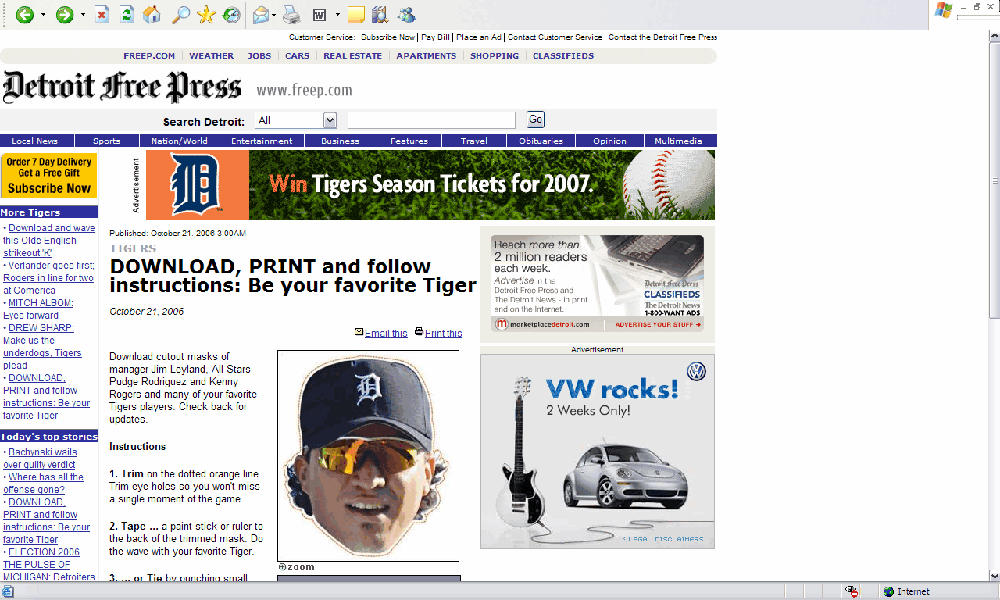Screen dimensions: 1000x600
Task: Click the Internet security zone indicator
Action: pos(906,592)
